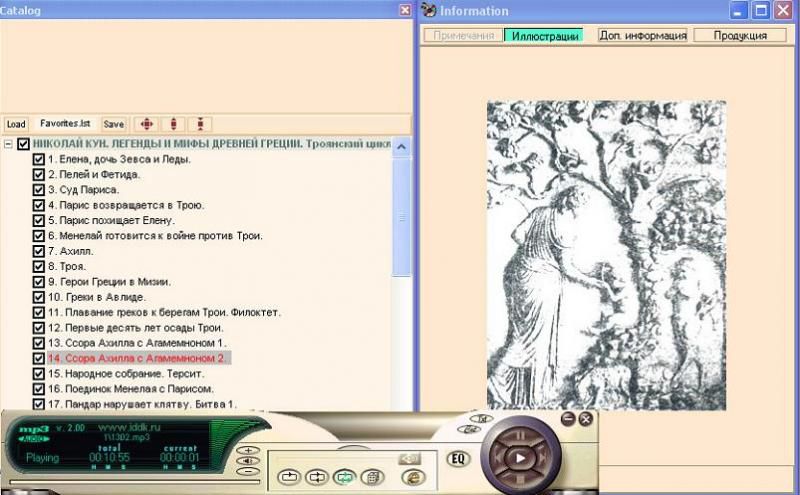Toggle checkbox for '10. Греки в Авлиде'
Screen dimensions: 800x495
[x=39, y=297]
